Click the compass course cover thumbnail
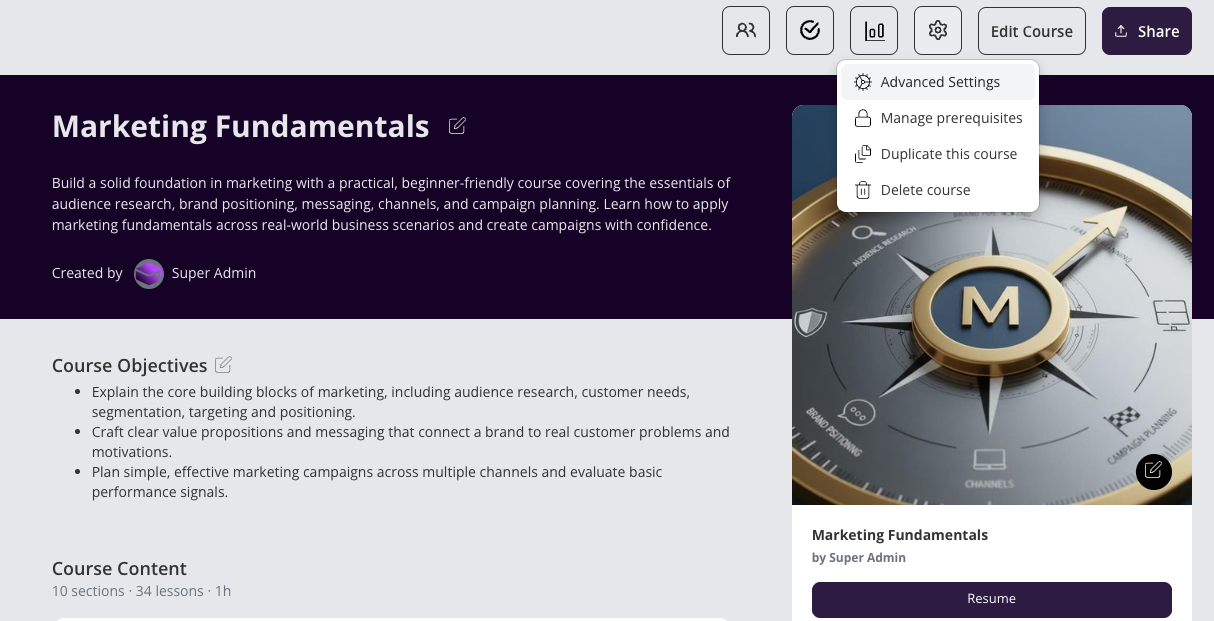The image size is (1214, 621). (x=992, y=305)
